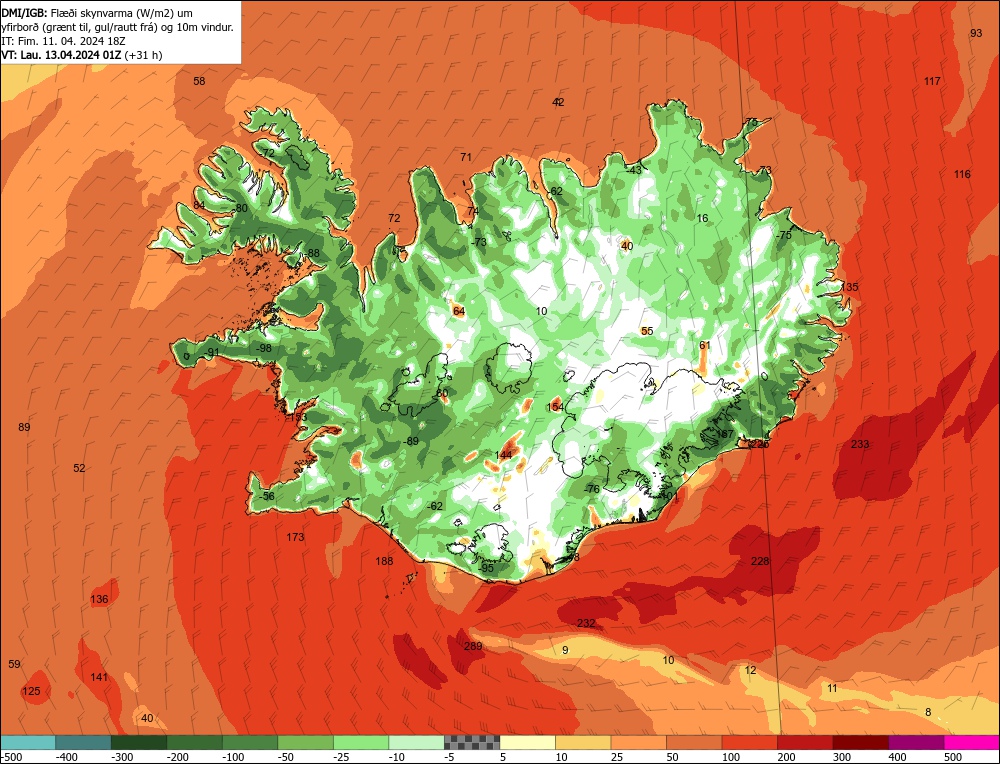The width and height of the screenshot is (1000, 764).
Task: Click the map value '125'
Action: pos(31,691)
